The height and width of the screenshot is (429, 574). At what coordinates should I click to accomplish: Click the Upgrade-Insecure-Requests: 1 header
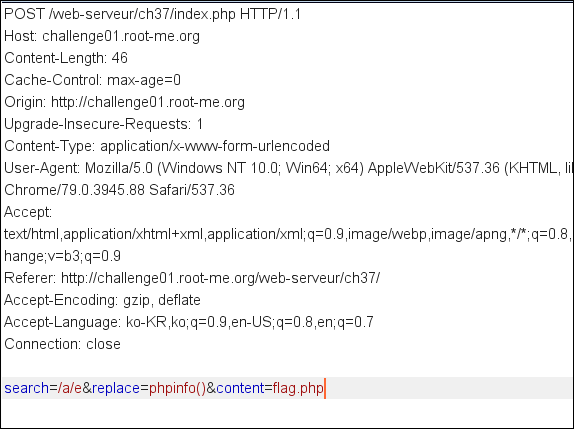(x=104, y=124)
